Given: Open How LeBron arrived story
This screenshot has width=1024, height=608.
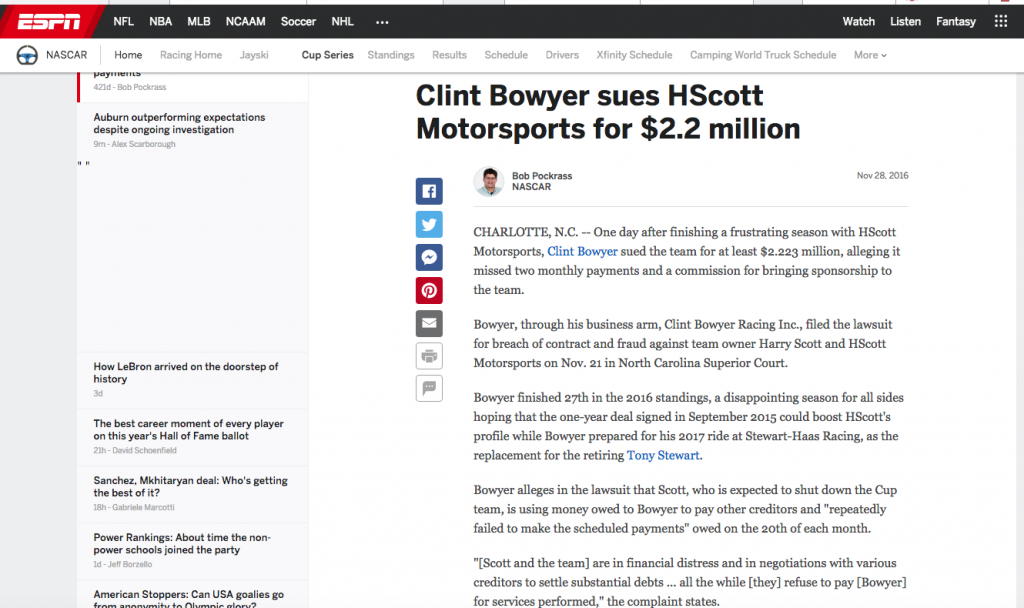Looking at the screenshot, I should [185, 373].
